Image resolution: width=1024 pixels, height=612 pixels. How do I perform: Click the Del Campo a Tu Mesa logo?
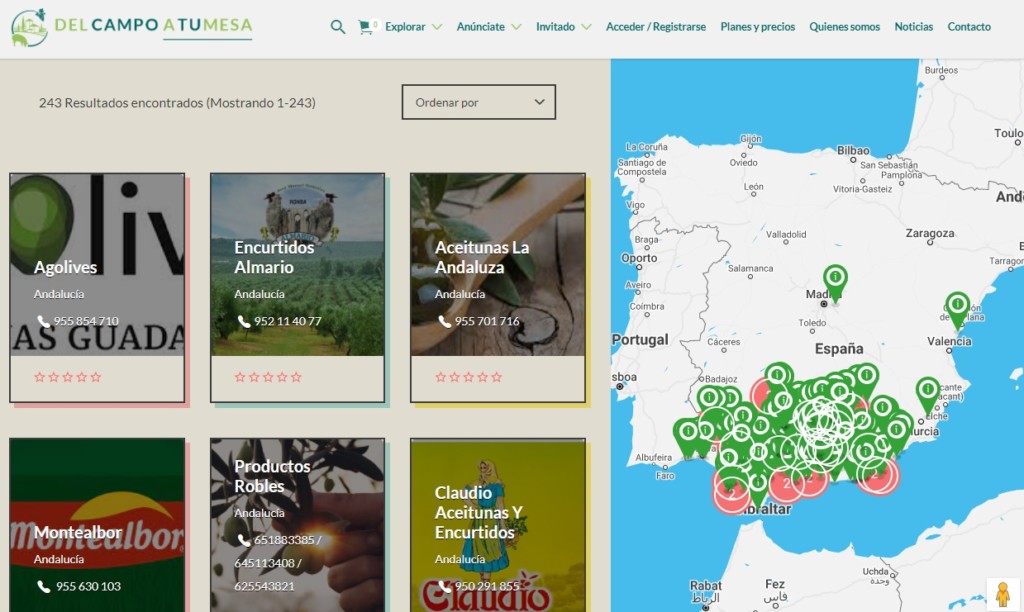tap(132, 27)
